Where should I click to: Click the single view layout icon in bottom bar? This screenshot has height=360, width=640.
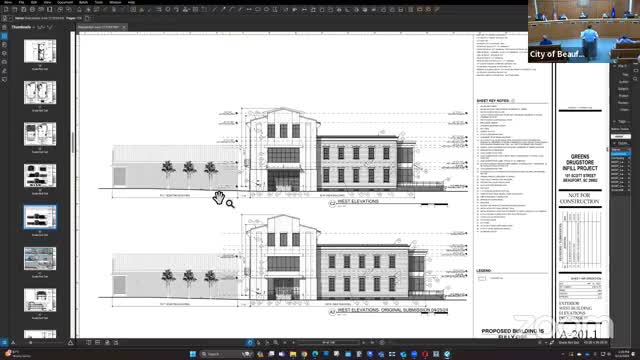(89, 343)
